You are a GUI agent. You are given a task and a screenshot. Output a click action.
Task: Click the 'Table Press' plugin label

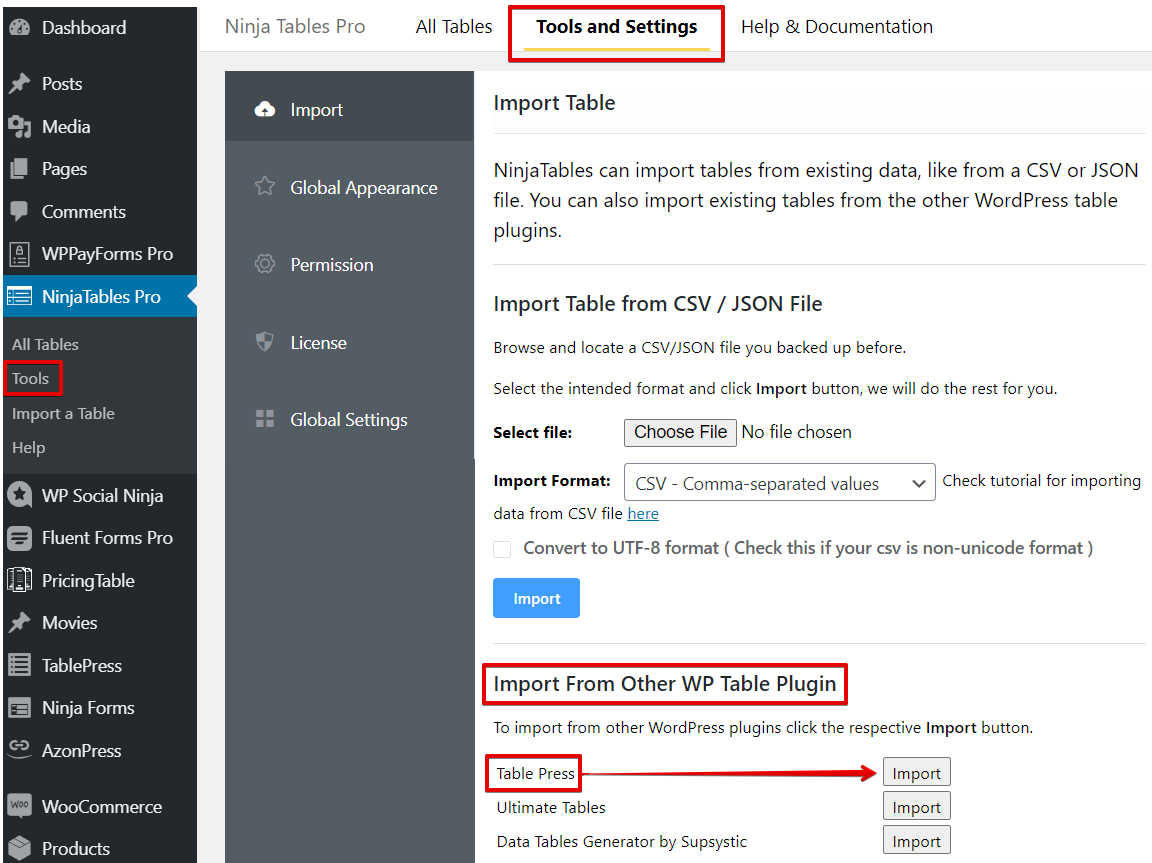coord(535,773)
